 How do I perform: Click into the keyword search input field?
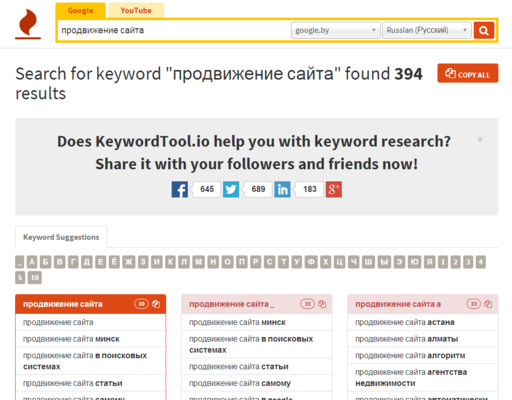point(173,30)
